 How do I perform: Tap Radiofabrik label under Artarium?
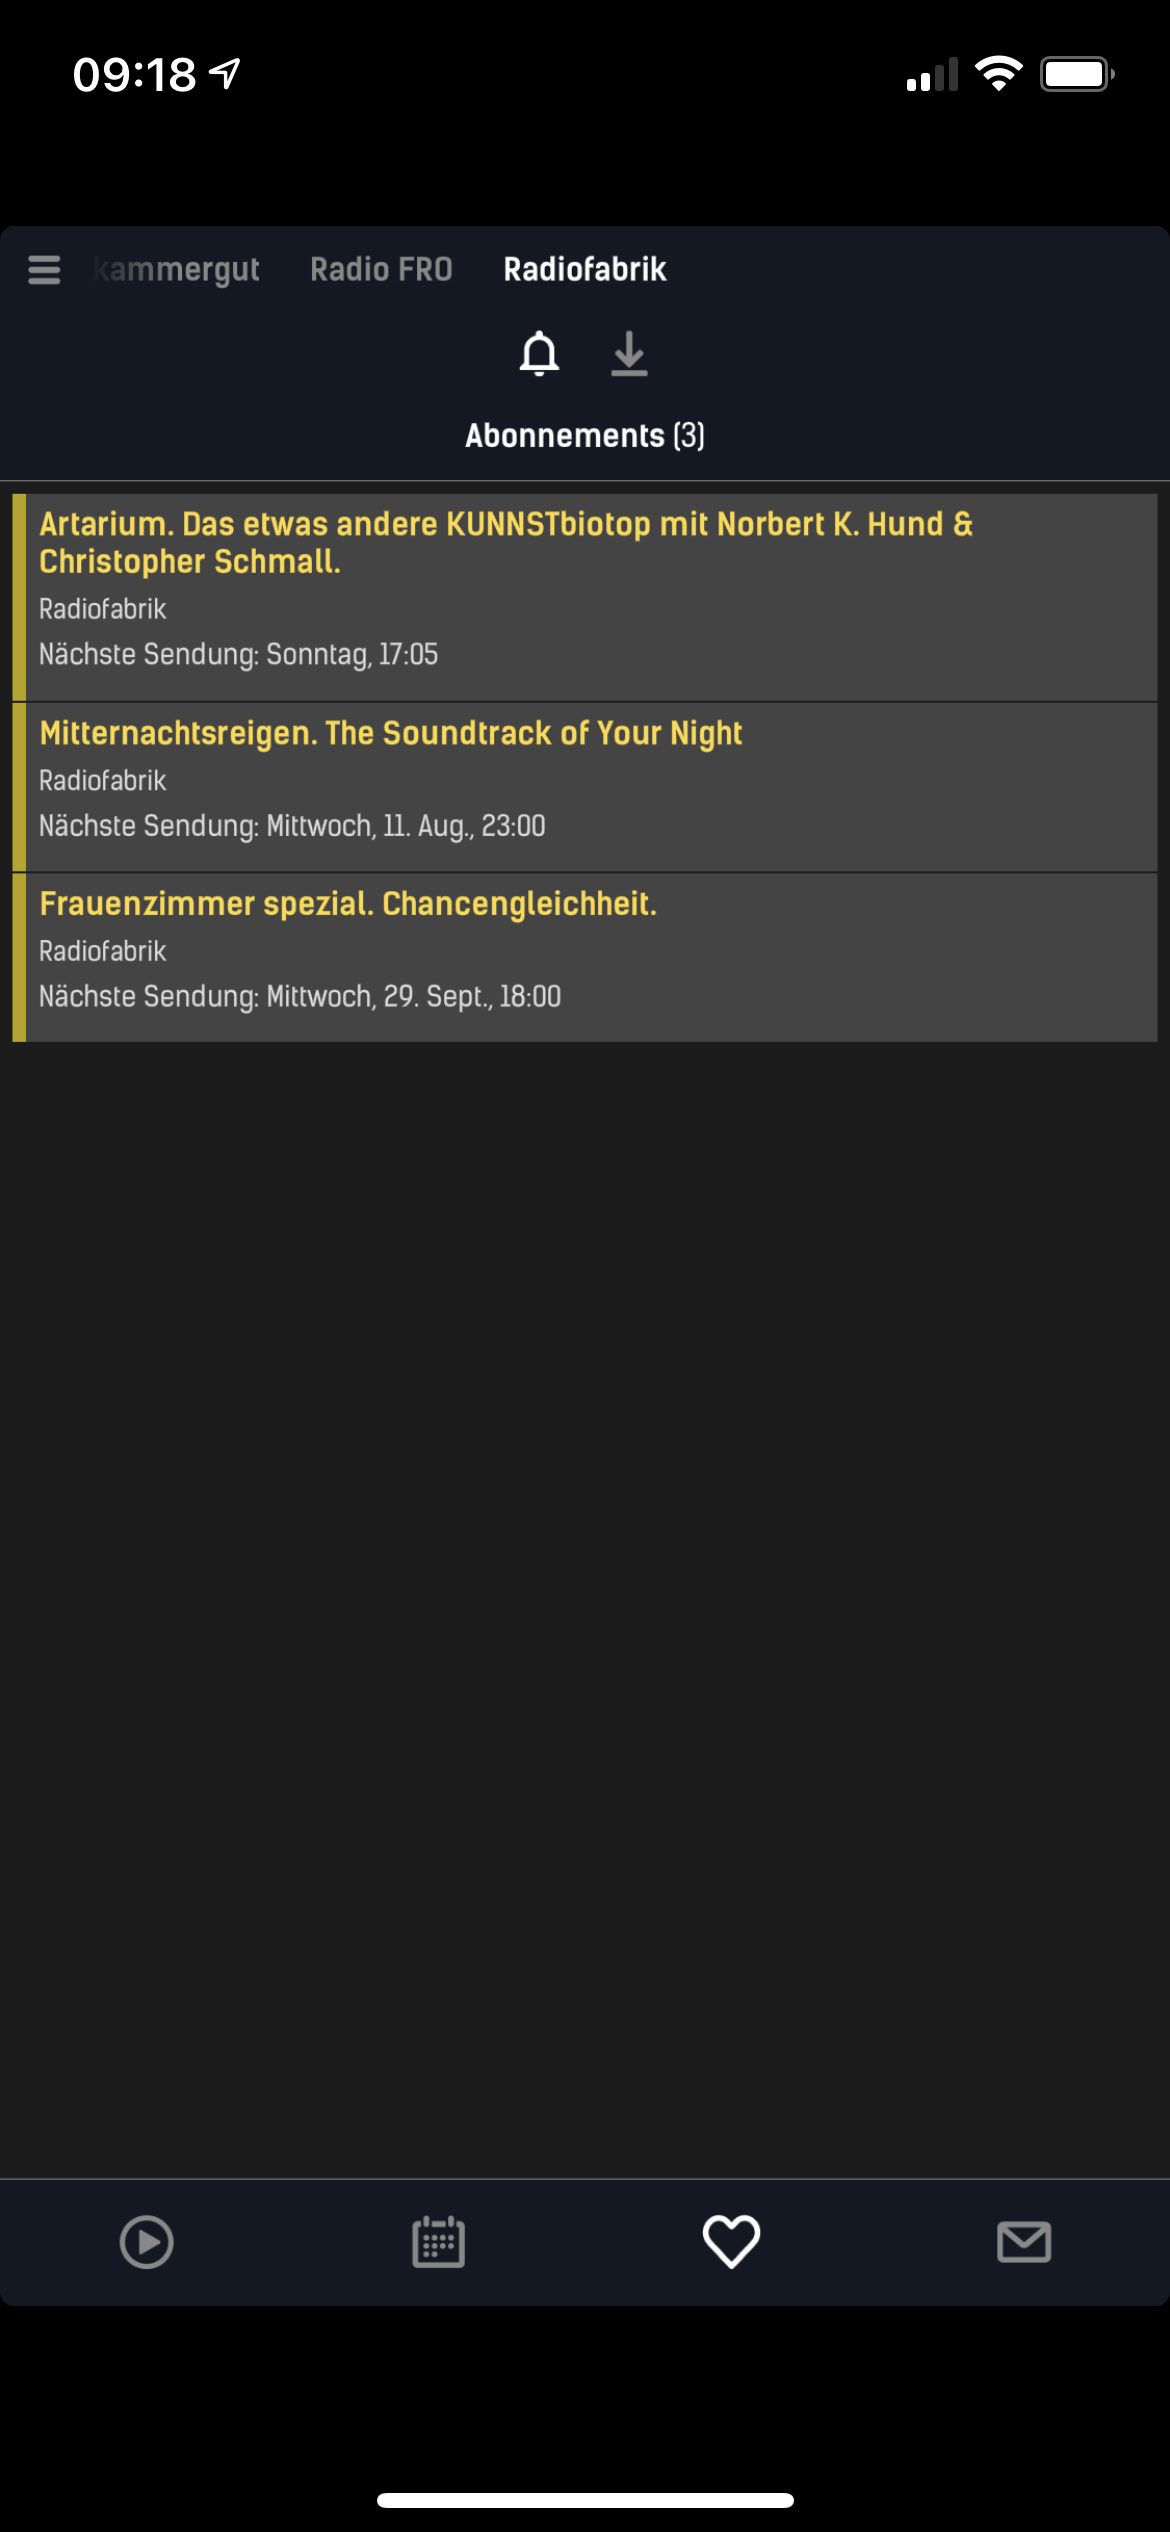coord(102,609)
